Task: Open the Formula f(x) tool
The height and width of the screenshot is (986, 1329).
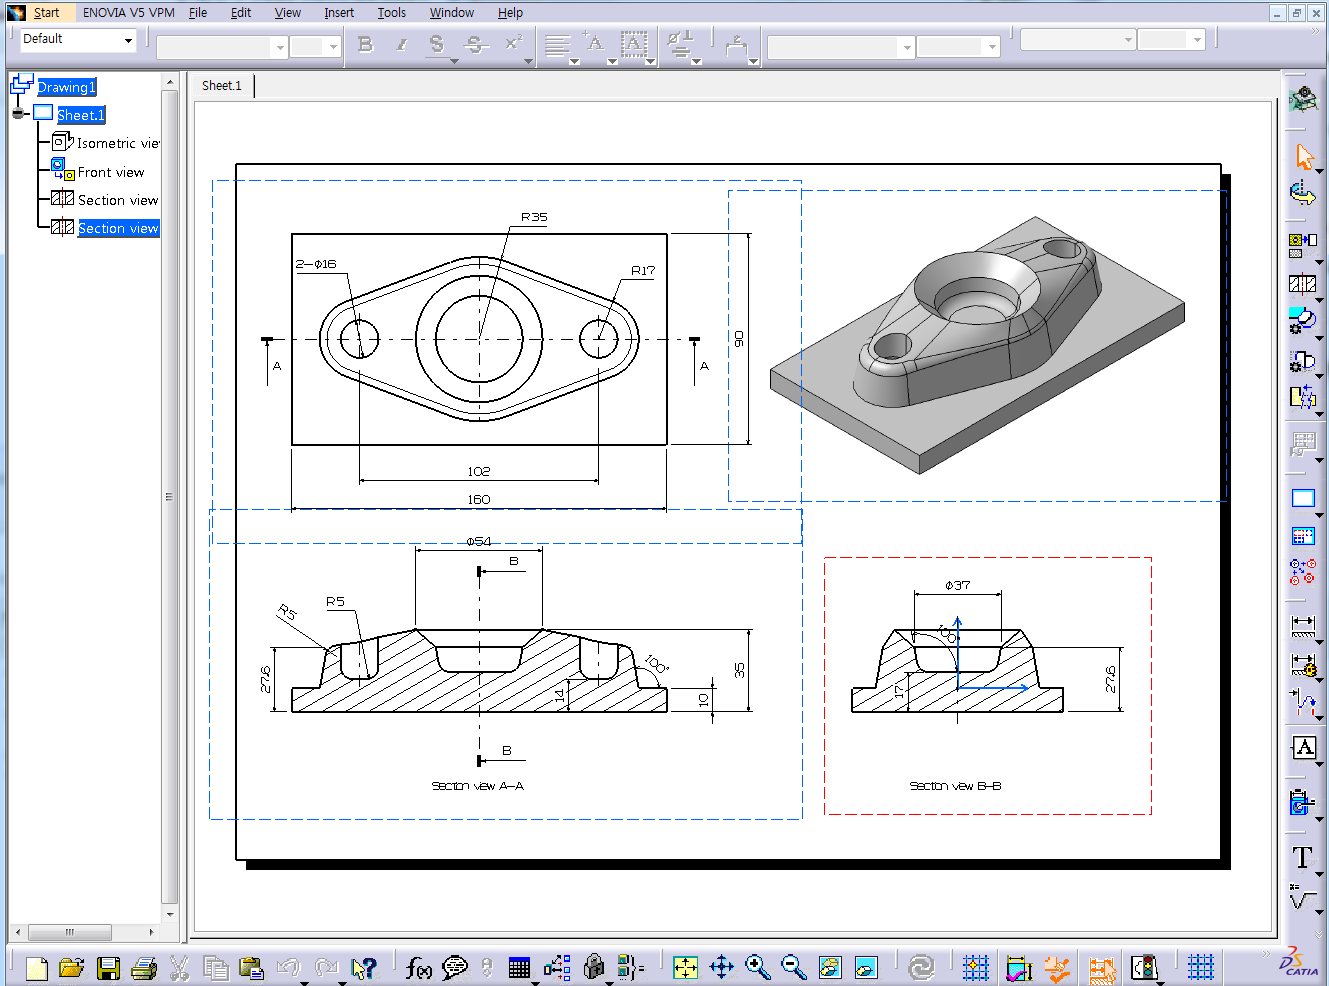Action: click(x=418, y=967)
